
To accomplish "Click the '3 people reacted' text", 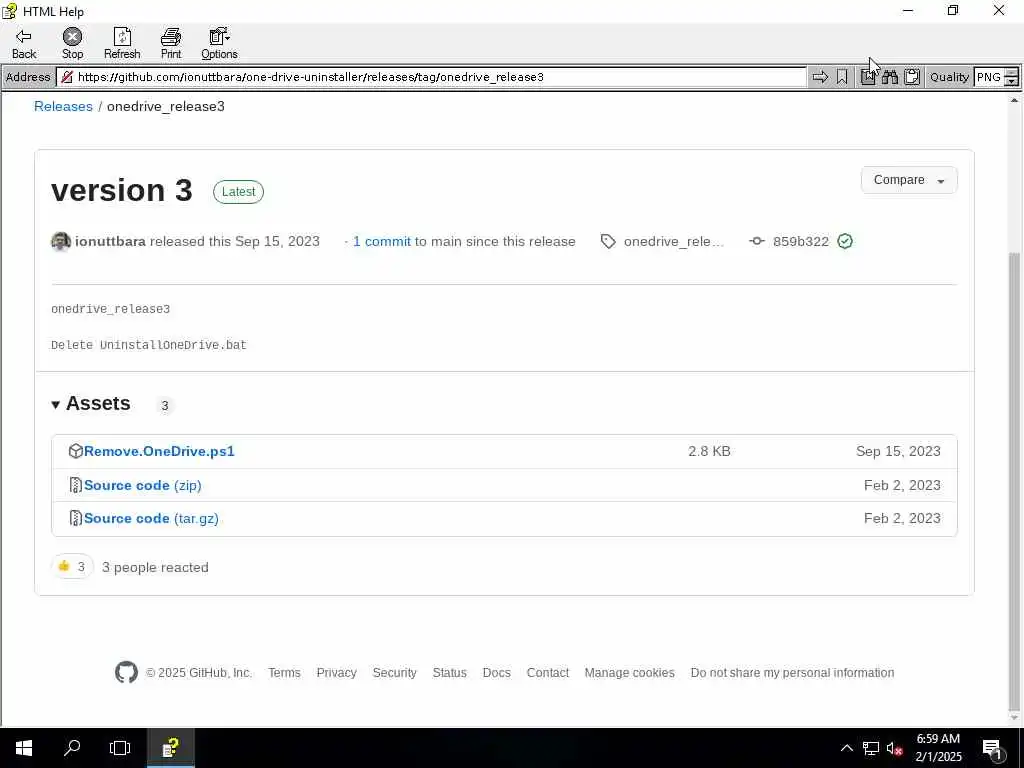I will click(x=155, y=568).
